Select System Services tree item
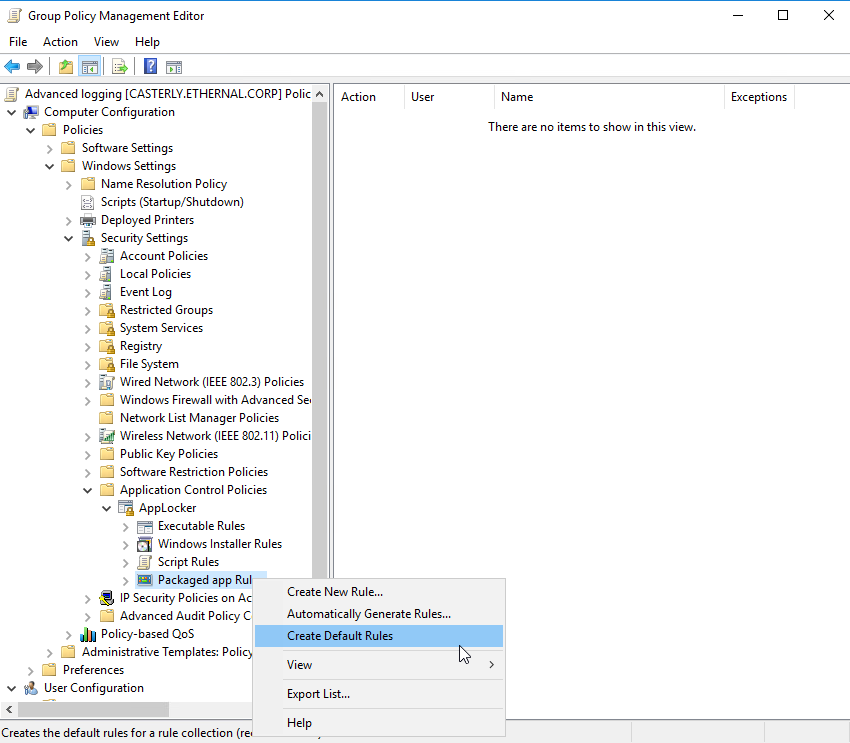Screen dimensions: 850x743 (x=161, y=328)
